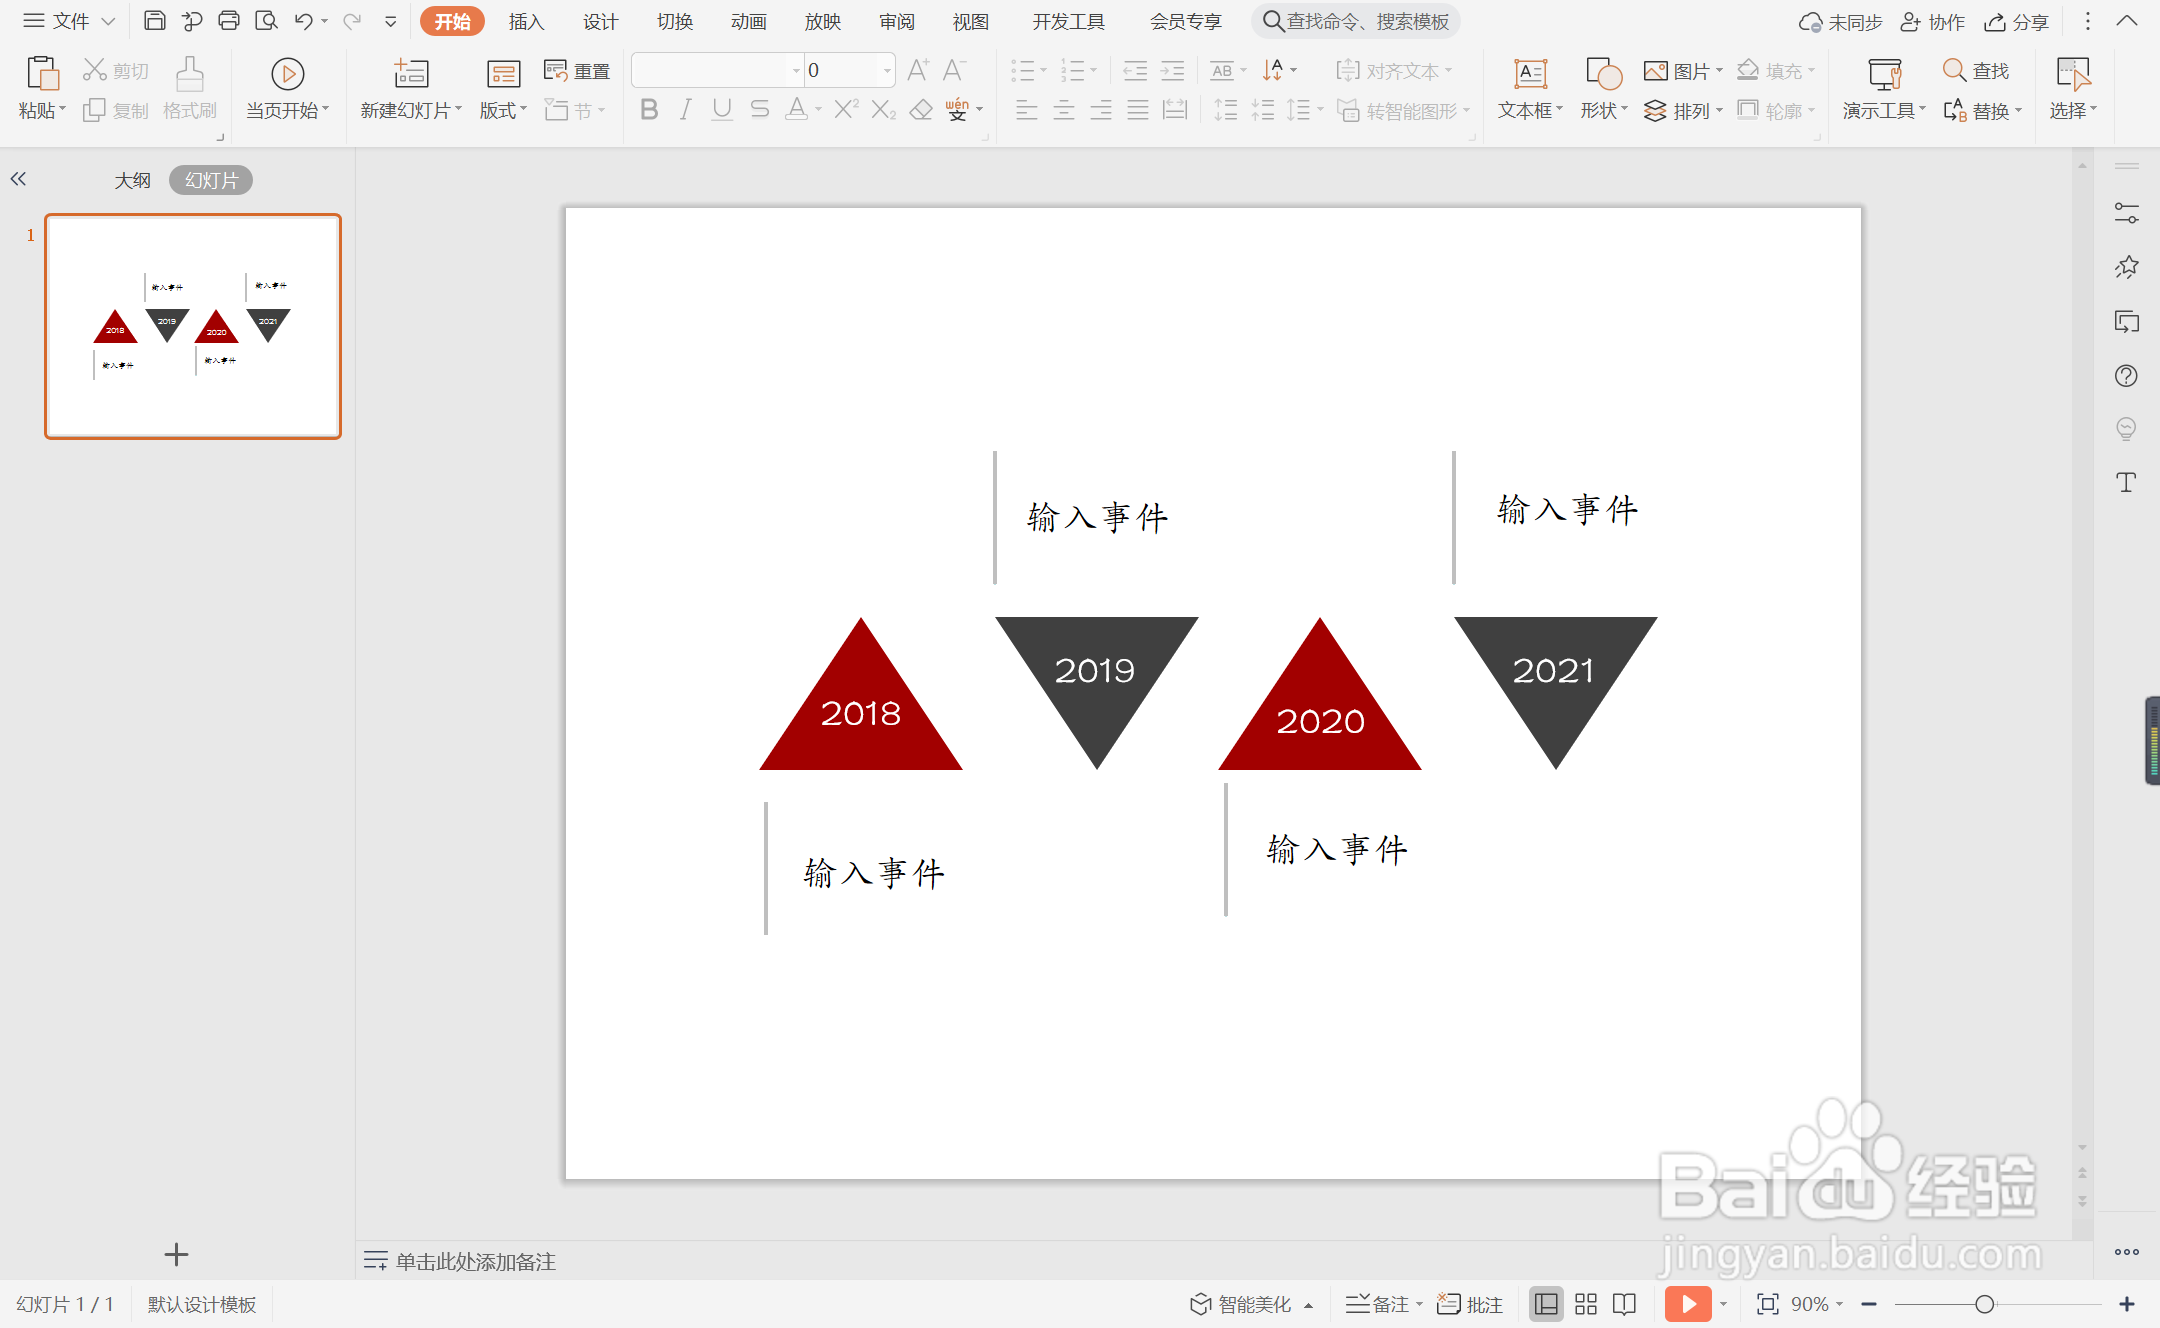This screenshot has height=1328, width=2160.
Task: Select slide 1 thumbnail
Action: 193,326
